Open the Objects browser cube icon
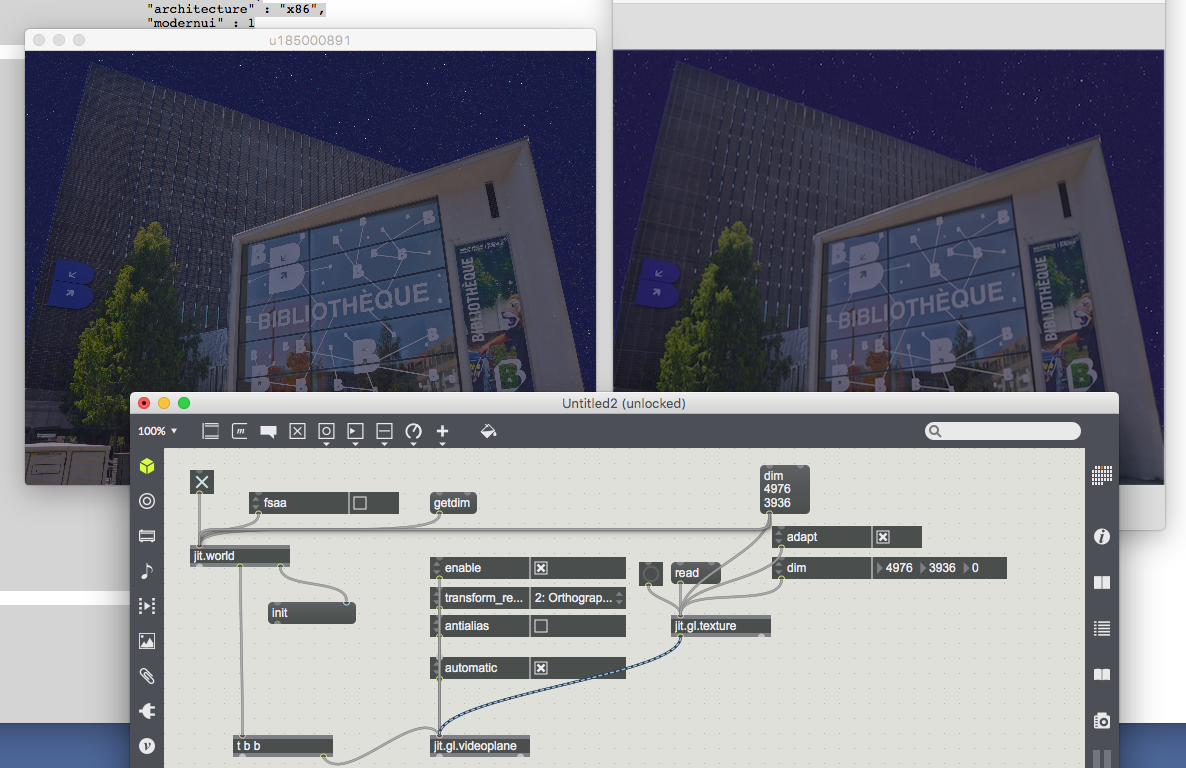This screenshot has width=1186, height=768. pos(147,466)
